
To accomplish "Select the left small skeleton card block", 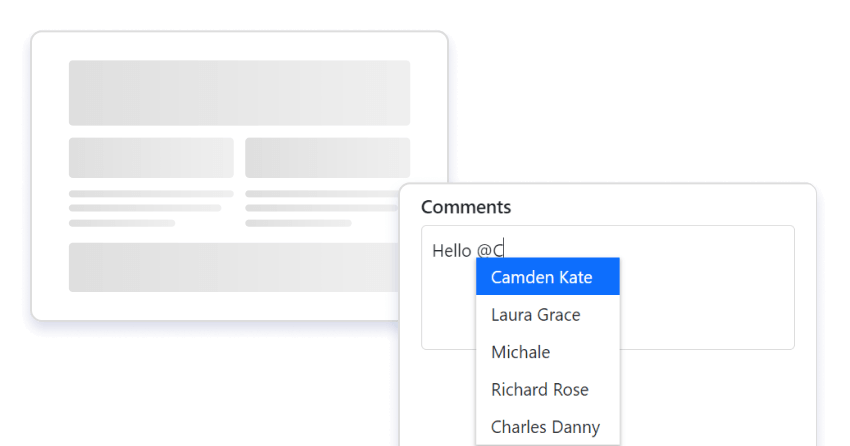I will [x=151, y=158].
